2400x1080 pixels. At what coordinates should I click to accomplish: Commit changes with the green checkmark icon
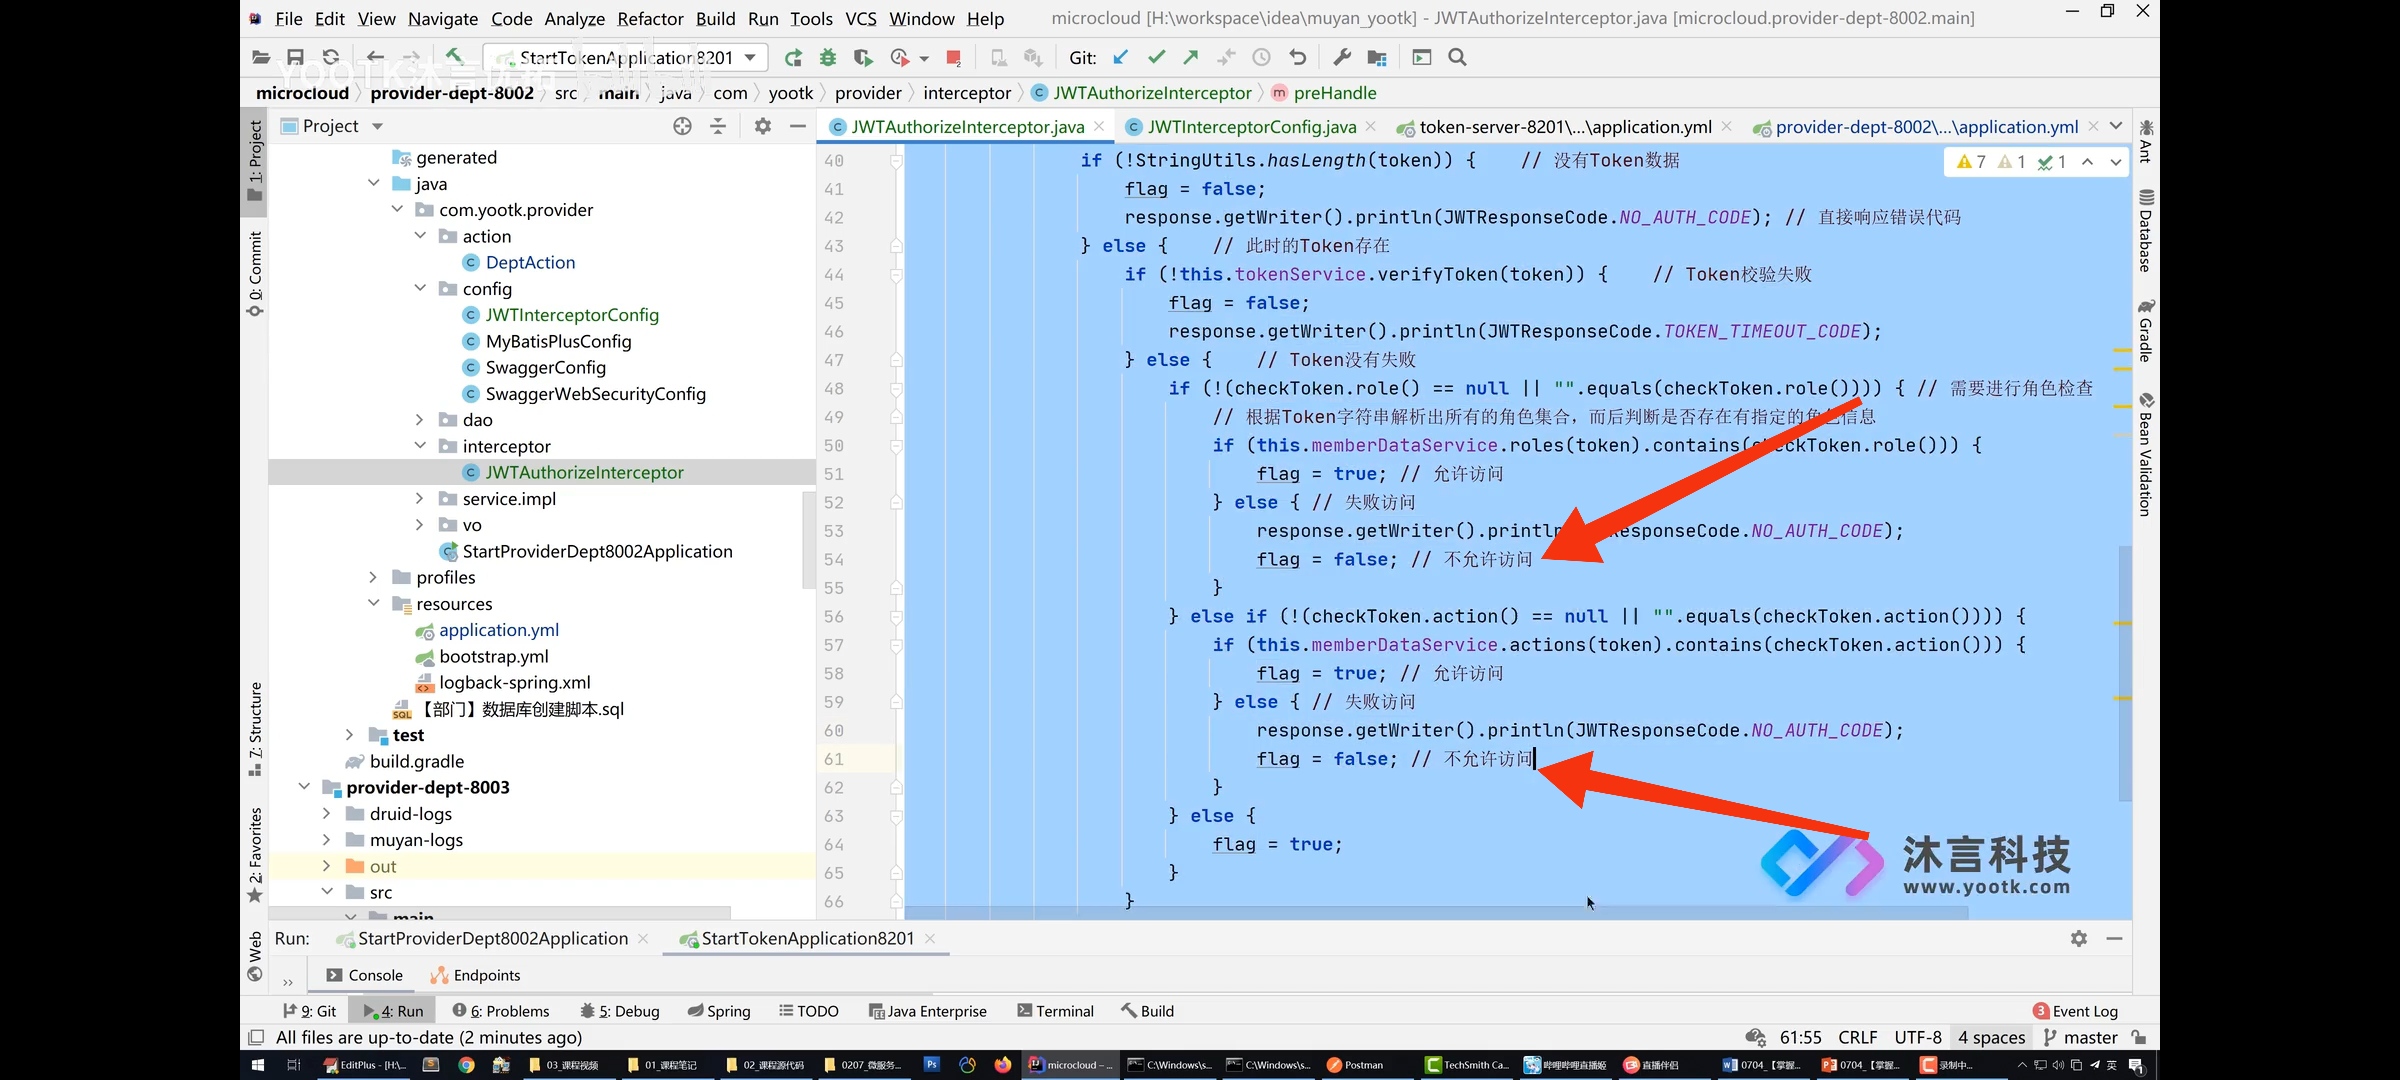coord(1156,57)
